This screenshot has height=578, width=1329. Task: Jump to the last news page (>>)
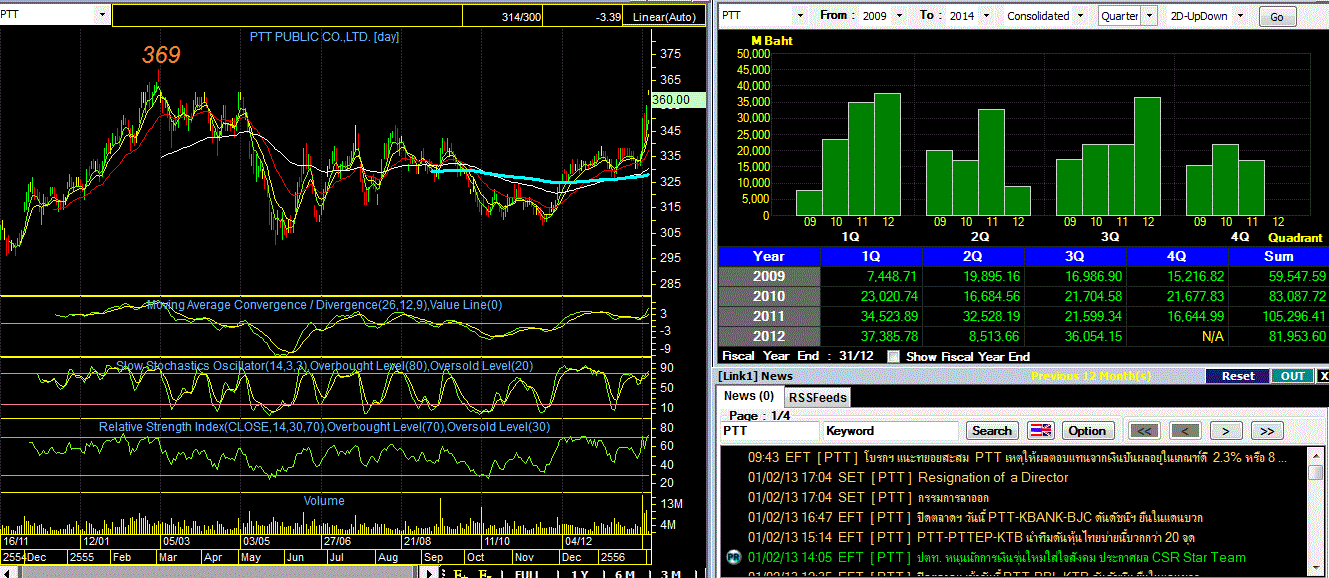(x=1266, y=431)
